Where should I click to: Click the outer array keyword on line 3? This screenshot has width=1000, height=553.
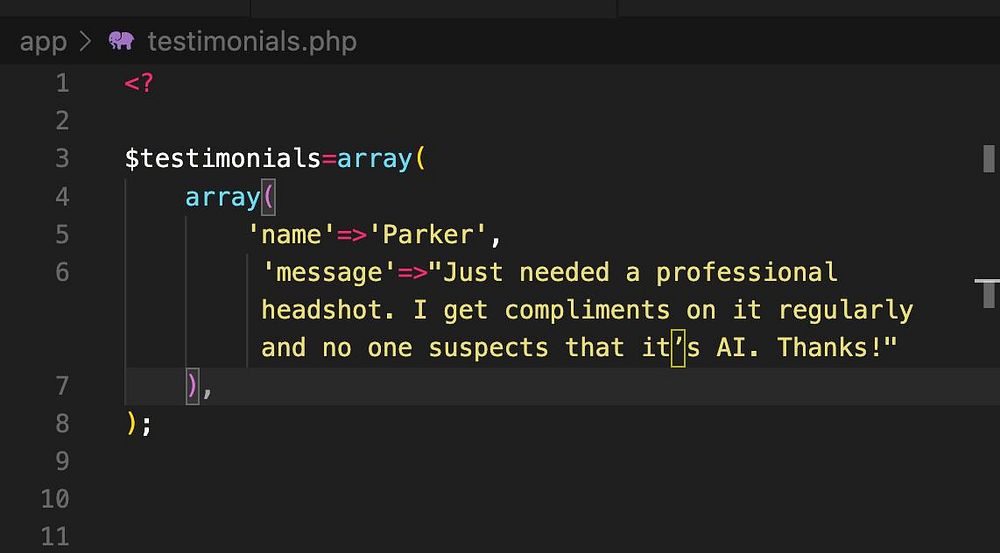(x=374, y=158)
